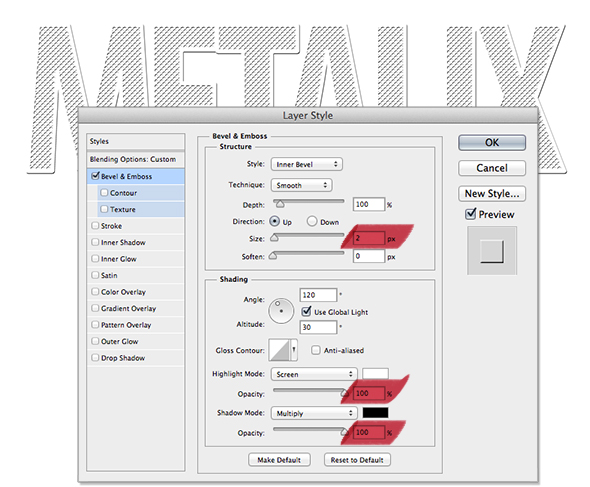
Task: Click the New Style... button
Action: (x=492, y=193)
